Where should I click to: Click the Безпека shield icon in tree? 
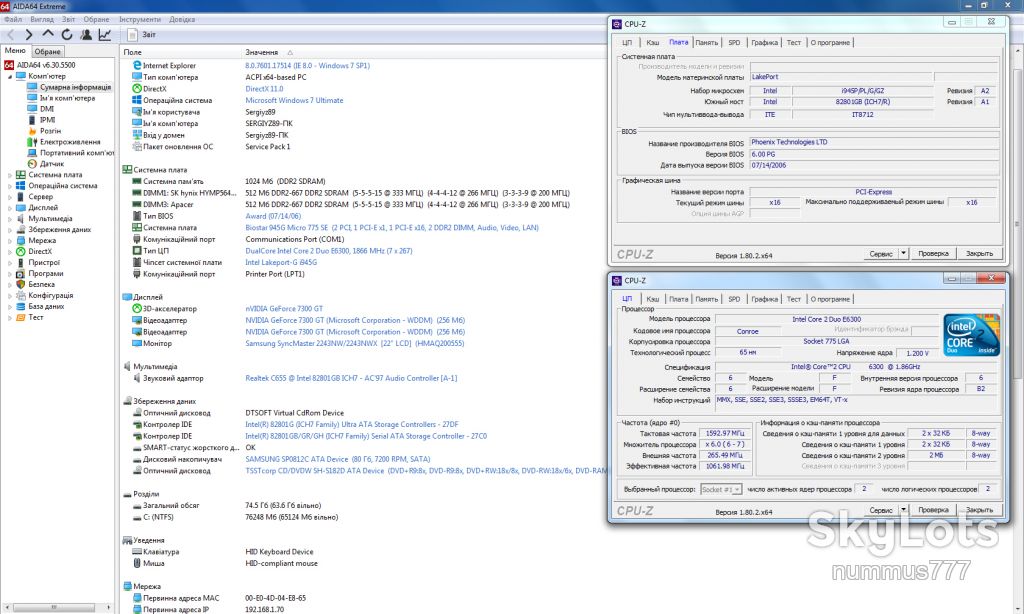tap(20, 284)
